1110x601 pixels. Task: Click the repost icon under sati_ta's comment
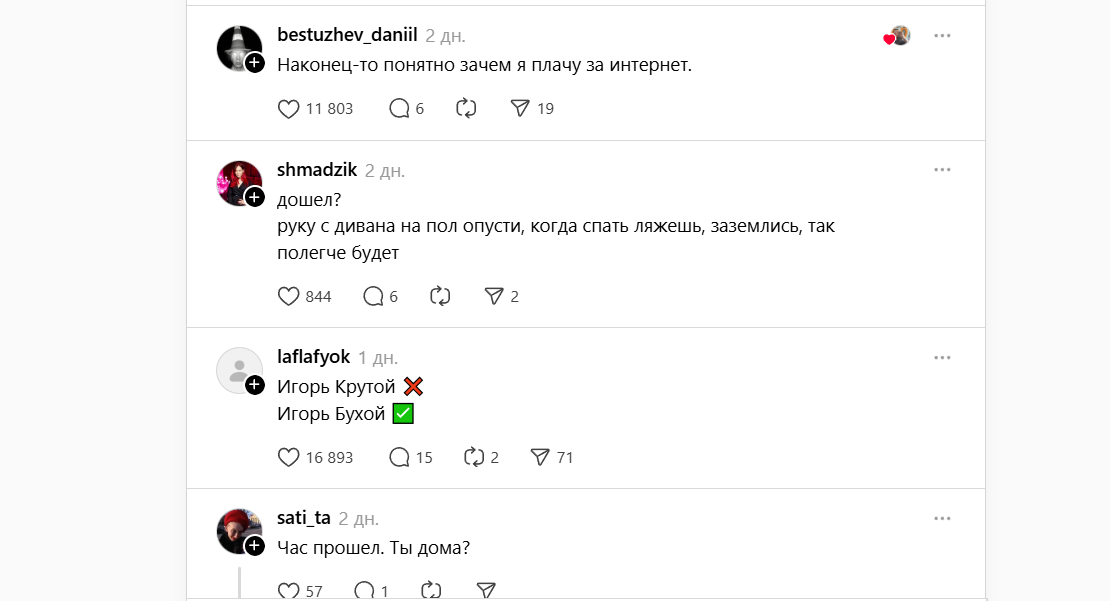430,590
